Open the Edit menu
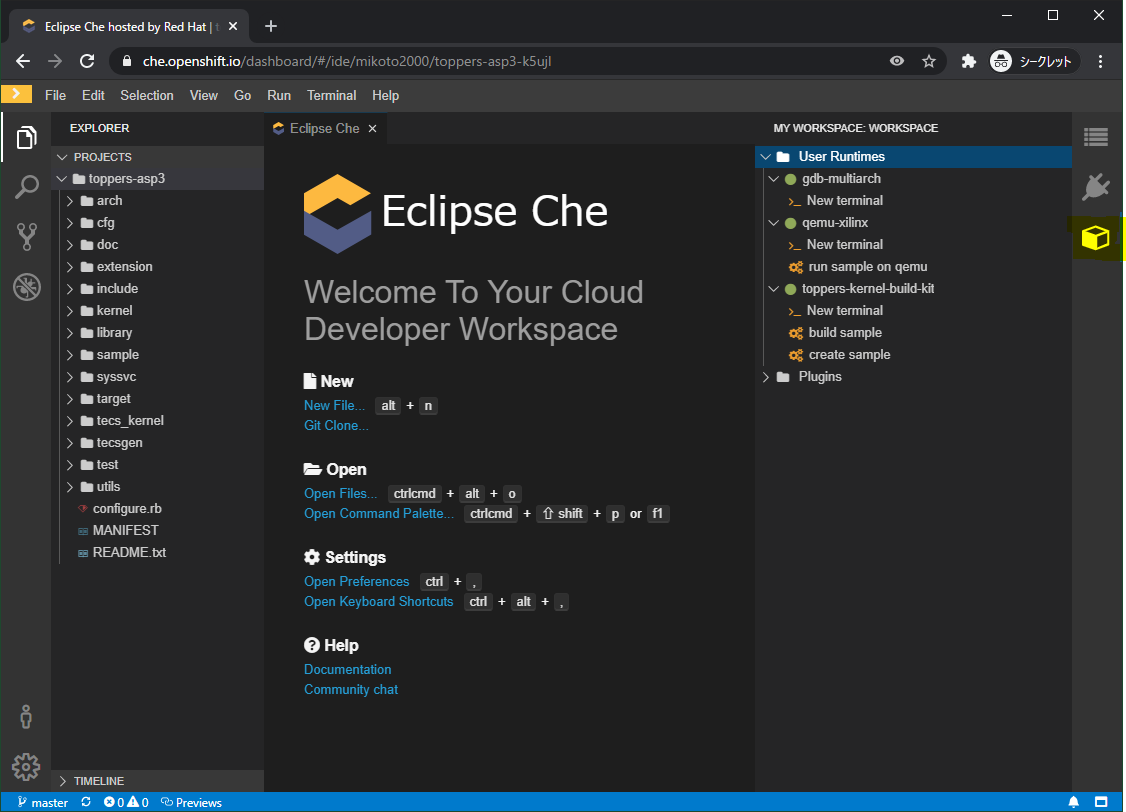The width and height of the screenshot is (1126, 812). coord(93,95)
